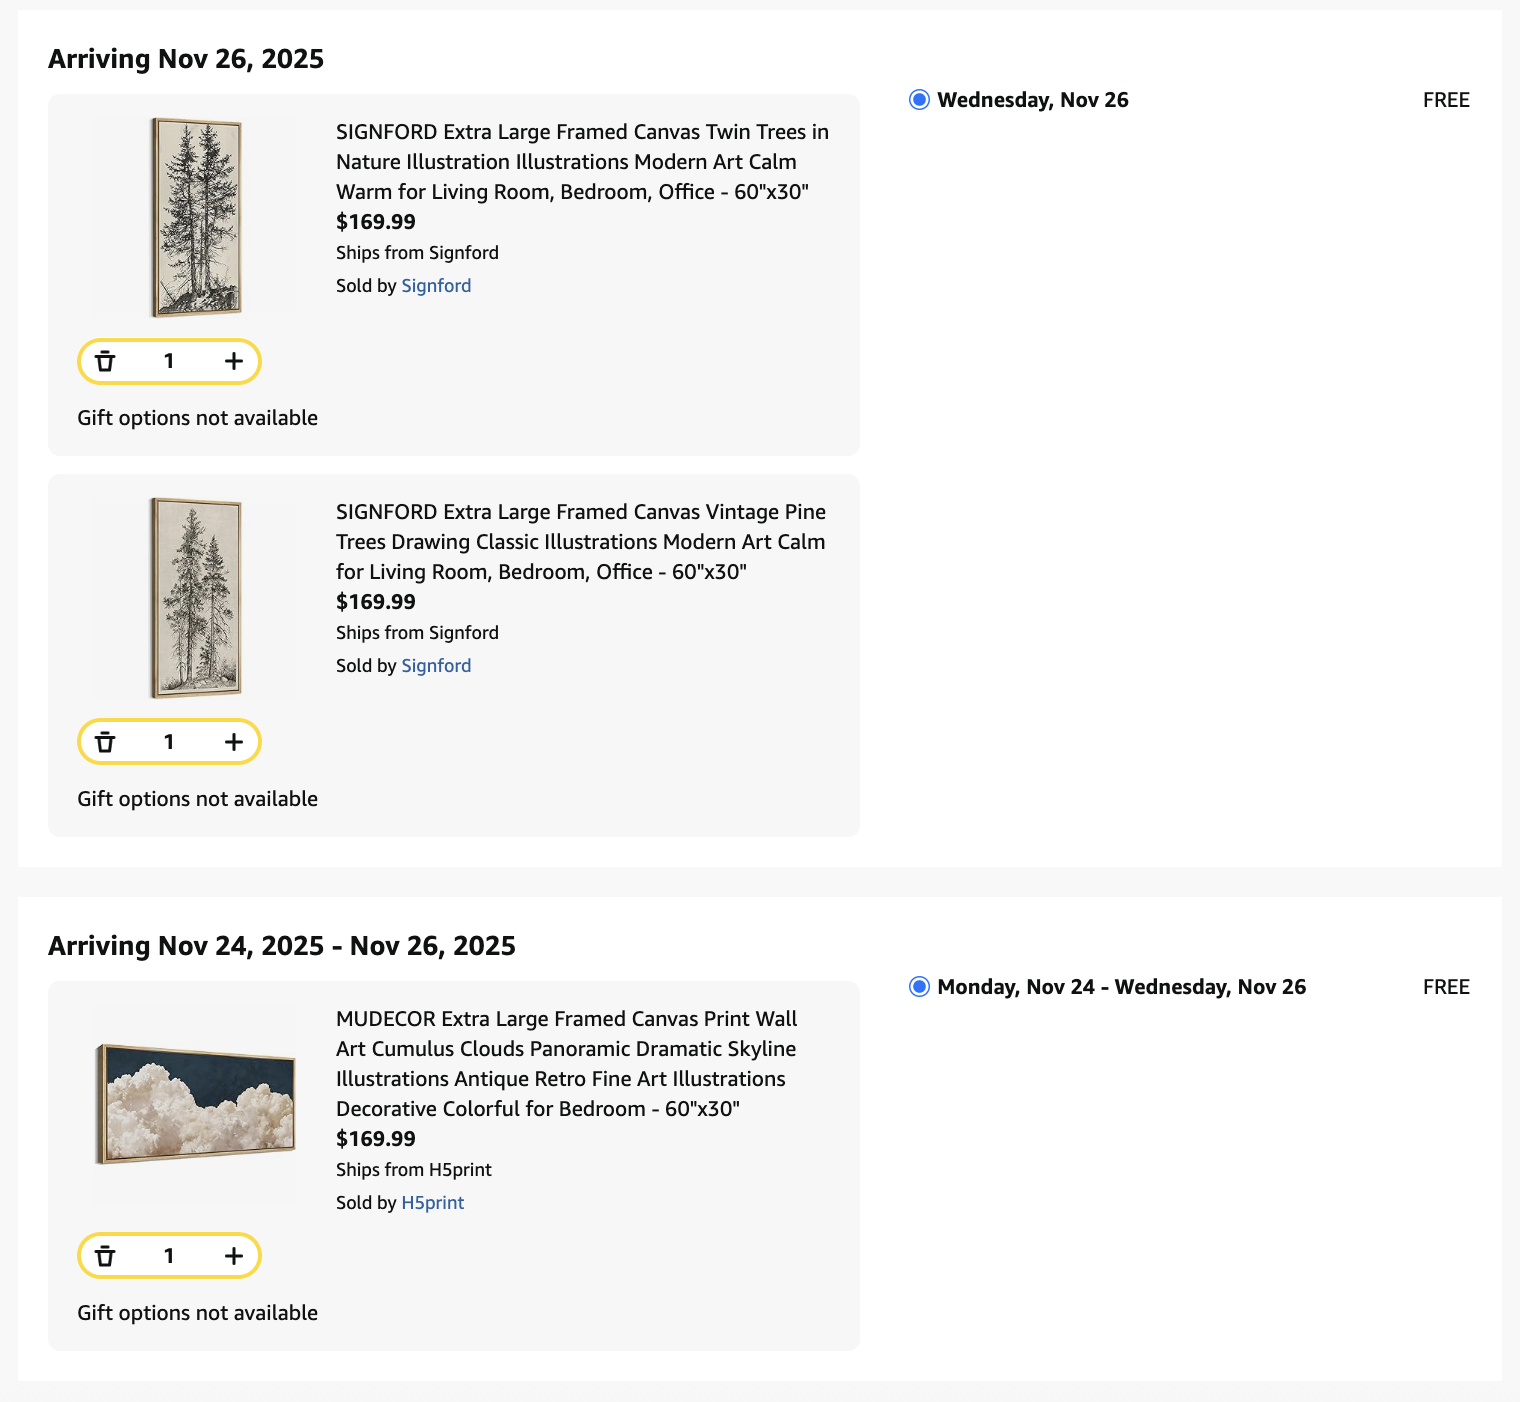Open Signford seller link for Twin Trees
Viewport: 1520px width, 1402px height.
coord(436,286)
